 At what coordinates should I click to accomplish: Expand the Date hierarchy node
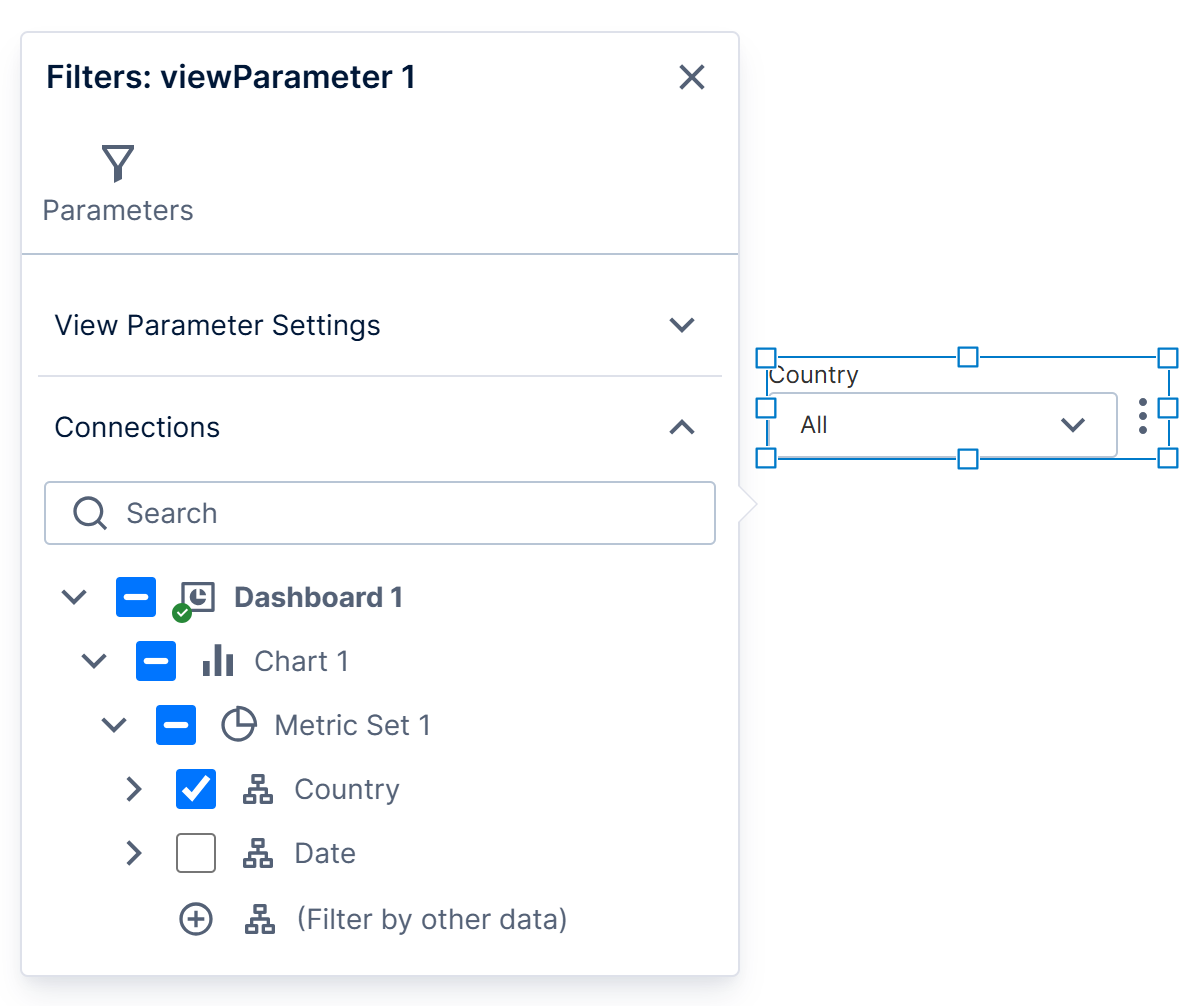pyautogui.click(x=134, y=853)
